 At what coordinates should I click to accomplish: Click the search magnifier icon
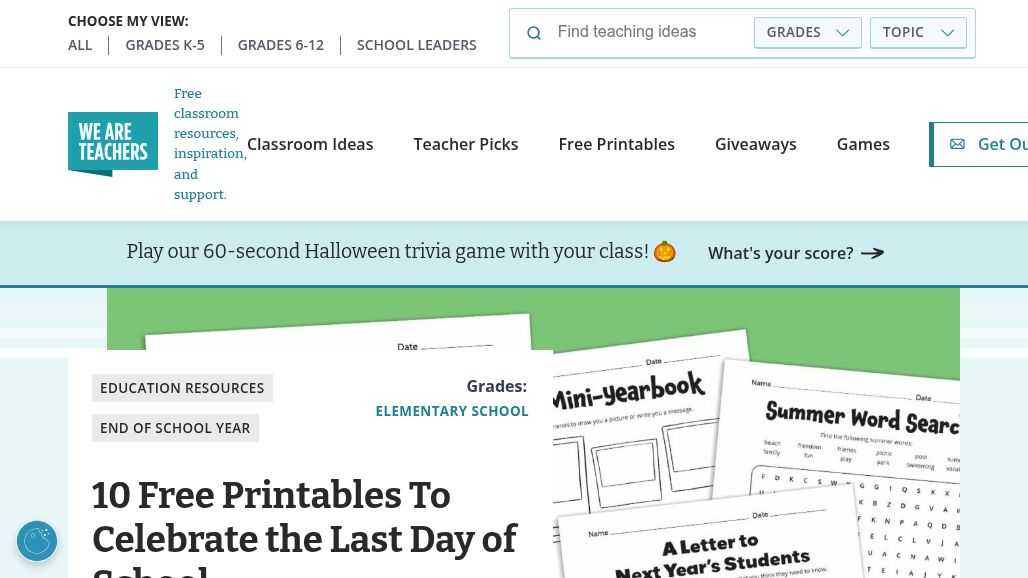click(x=534, y=33)
